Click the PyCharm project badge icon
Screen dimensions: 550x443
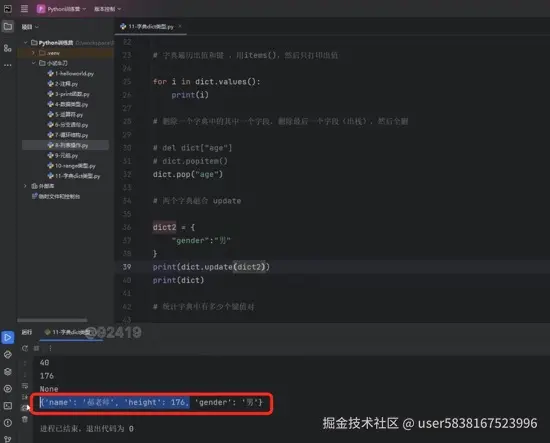[x=41, y=9]
